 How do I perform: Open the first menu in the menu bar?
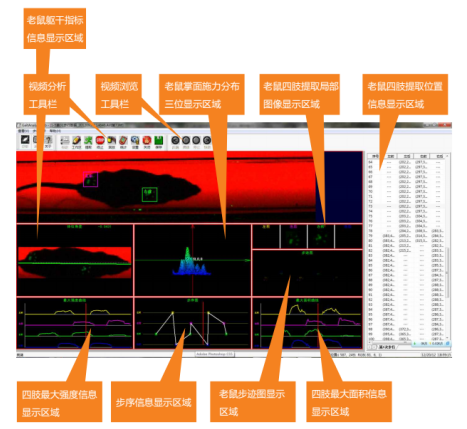point(23,131)
